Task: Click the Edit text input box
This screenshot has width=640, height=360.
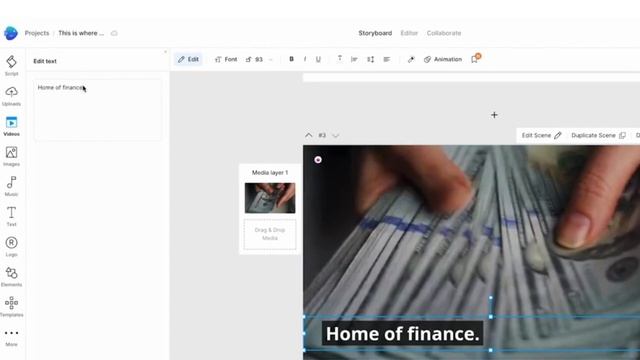Action: pyautogui.click(x=98, y=110)
